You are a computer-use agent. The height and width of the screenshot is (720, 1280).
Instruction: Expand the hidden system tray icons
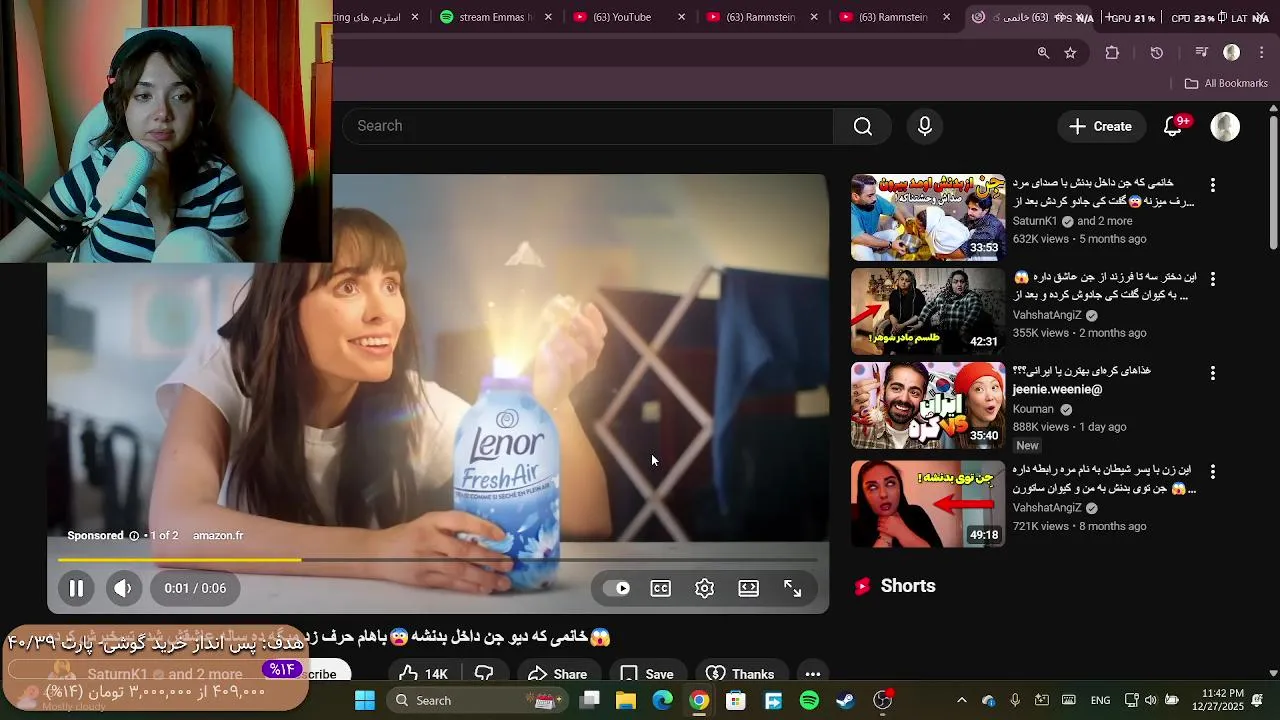point(962,700)
